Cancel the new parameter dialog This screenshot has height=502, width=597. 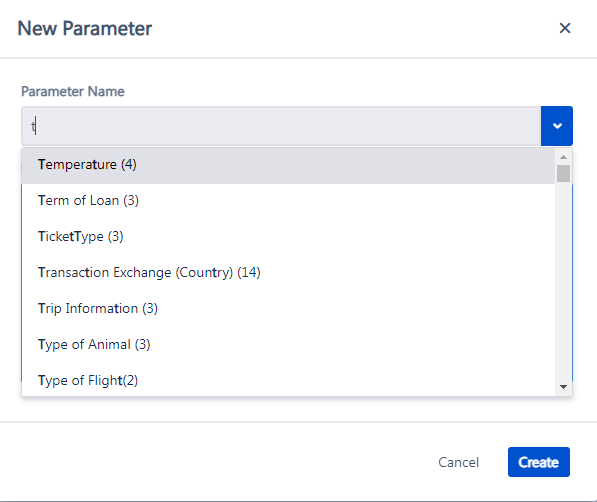(458, 462)
